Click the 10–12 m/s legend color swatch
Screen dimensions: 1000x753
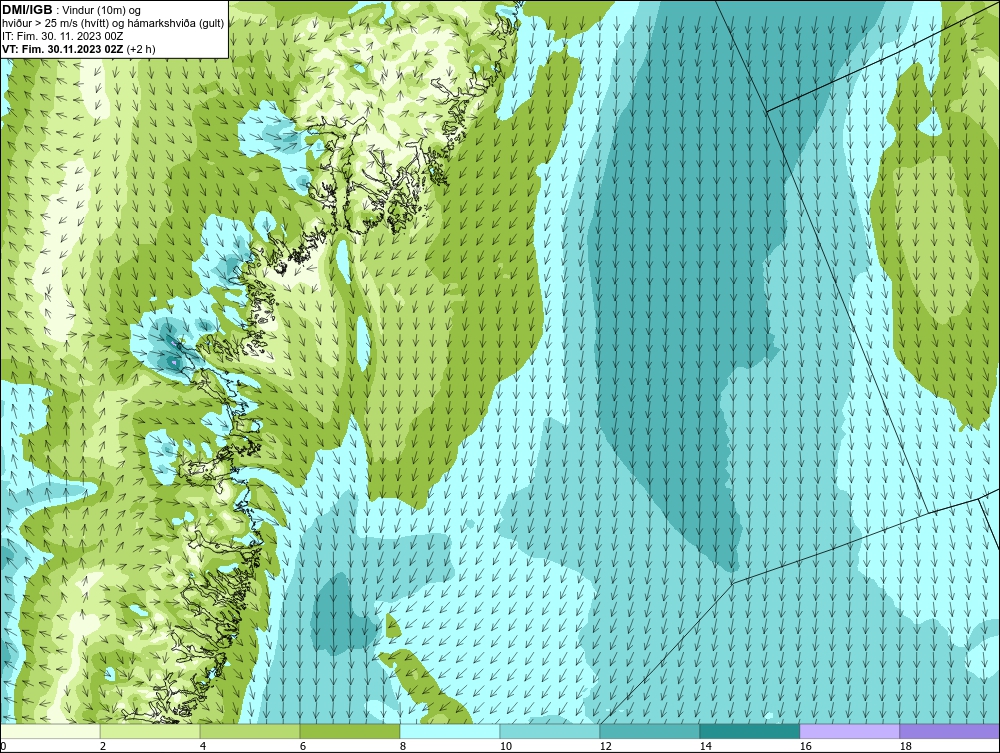tap(550, 731)
